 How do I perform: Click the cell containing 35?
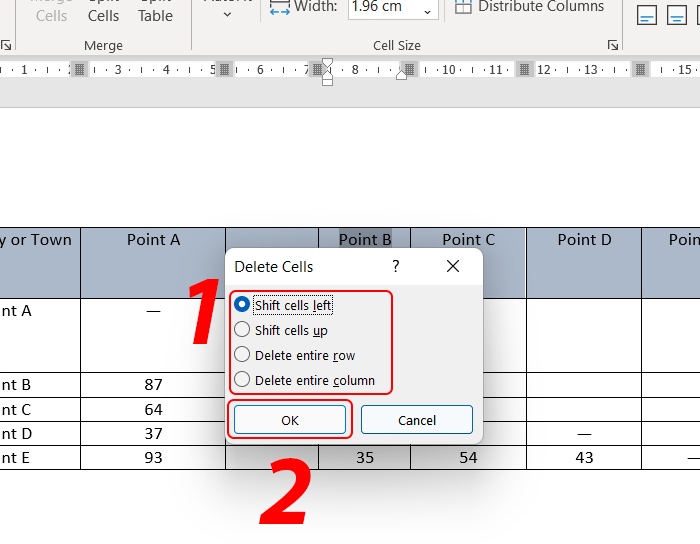(x=365, y=457)
